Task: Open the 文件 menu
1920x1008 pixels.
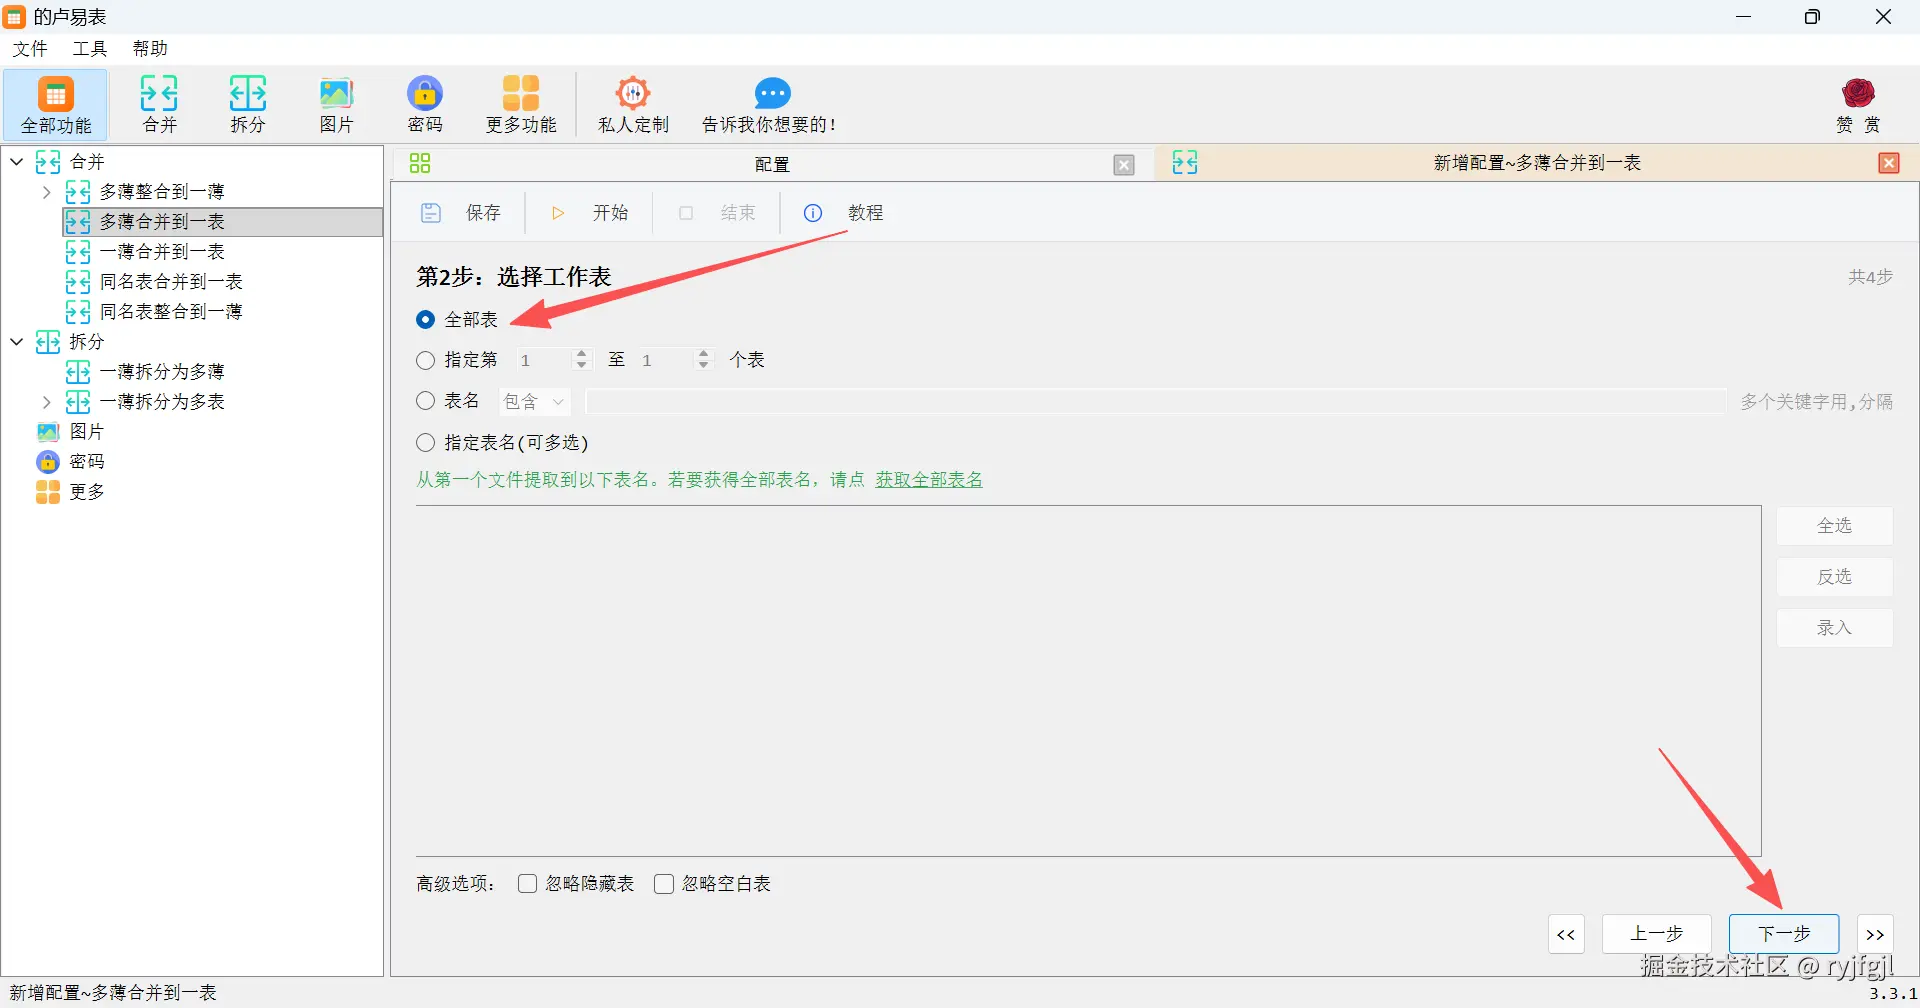Action: tap(30, 49)
